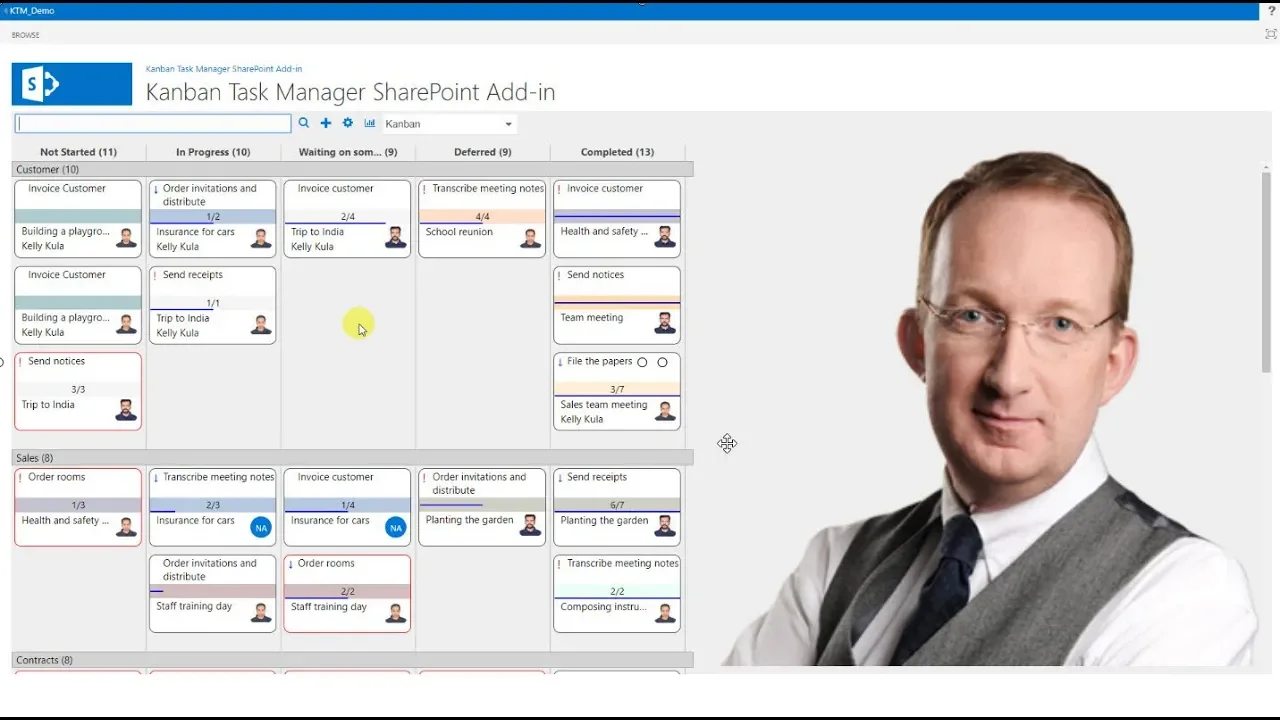Click high priority mark on Transcribe meeting notes School reunion

pos(425,189)
